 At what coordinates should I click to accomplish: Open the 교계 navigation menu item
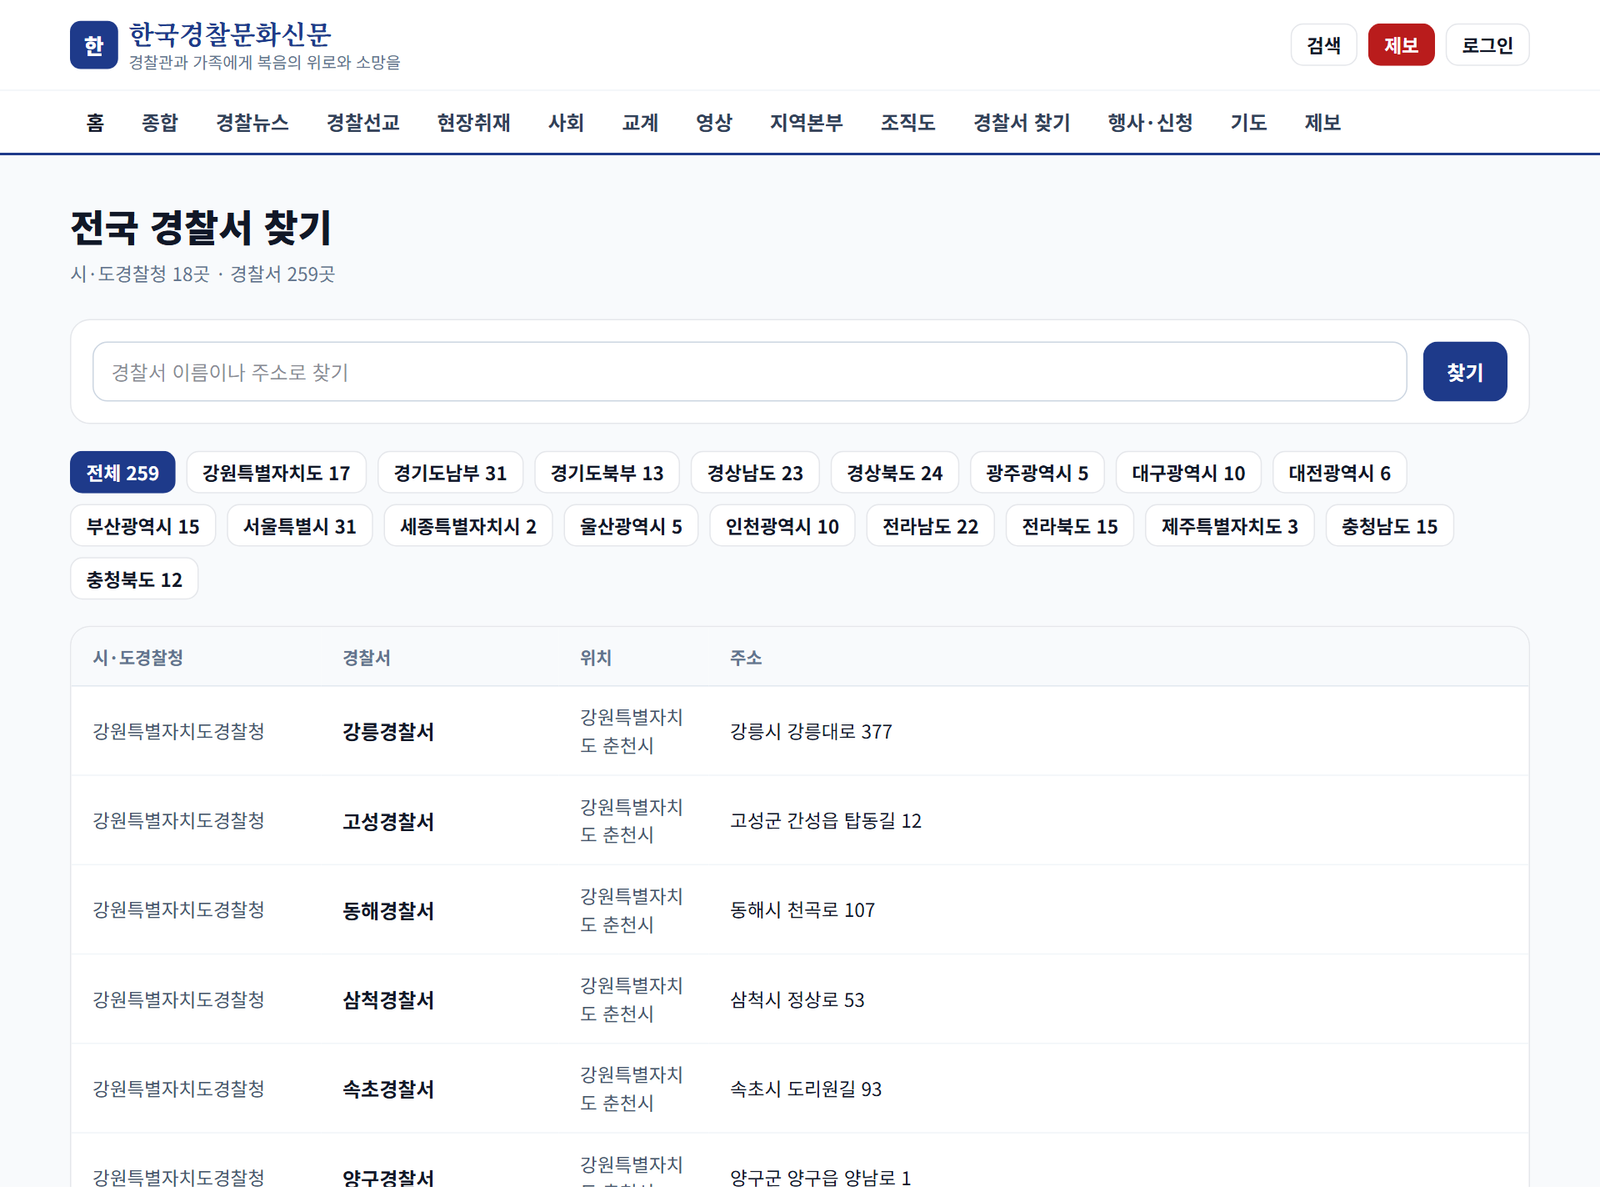640,122
